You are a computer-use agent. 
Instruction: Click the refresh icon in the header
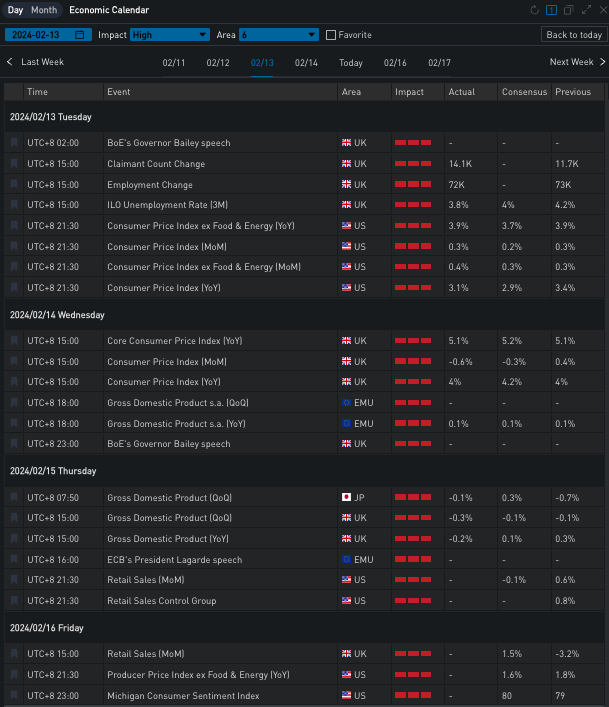pos(535,10)
